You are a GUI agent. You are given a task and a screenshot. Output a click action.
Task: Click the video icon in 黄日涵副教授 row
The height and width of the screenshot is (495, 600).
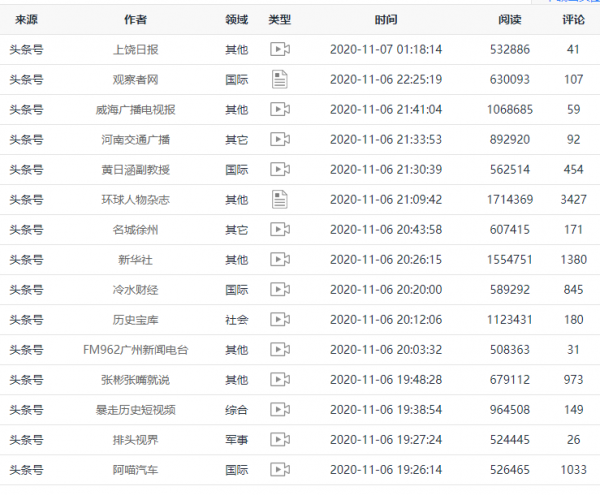280,169
